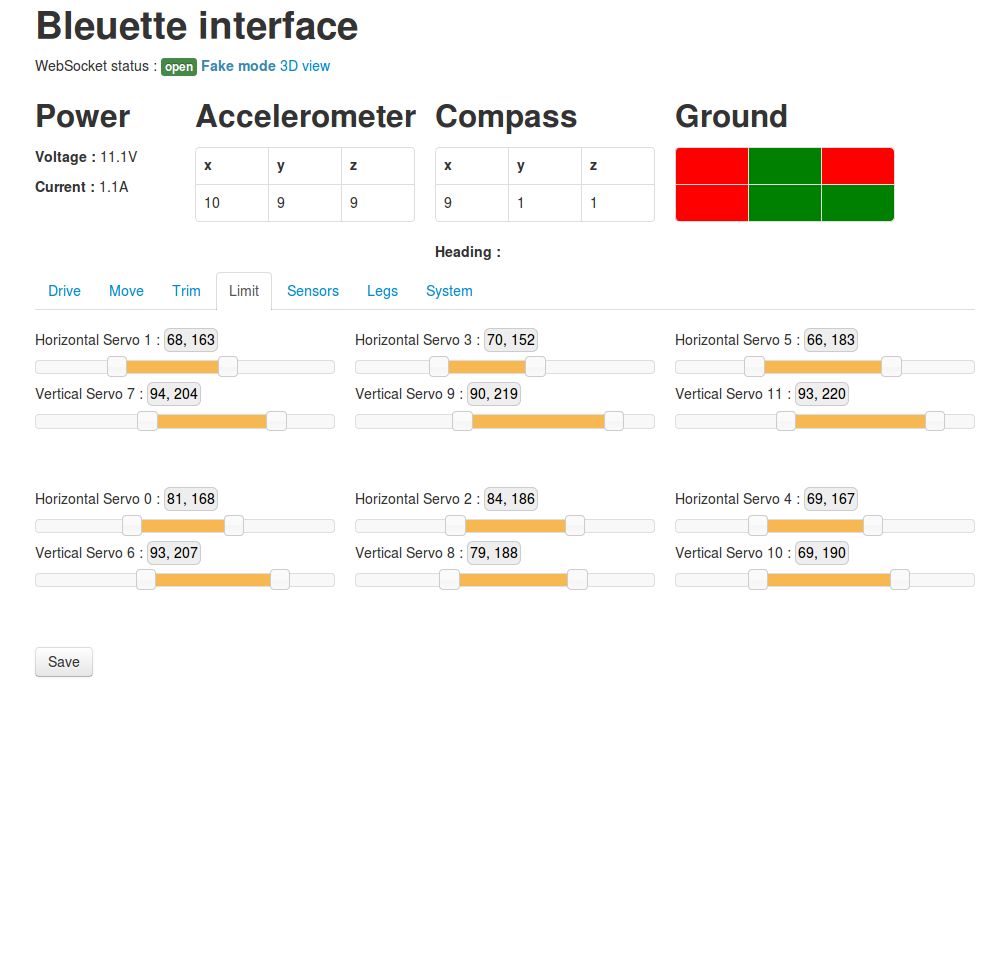Click Vertical Servo 9 upper limit handle
996x978 pixels.
tap(614, 421)
